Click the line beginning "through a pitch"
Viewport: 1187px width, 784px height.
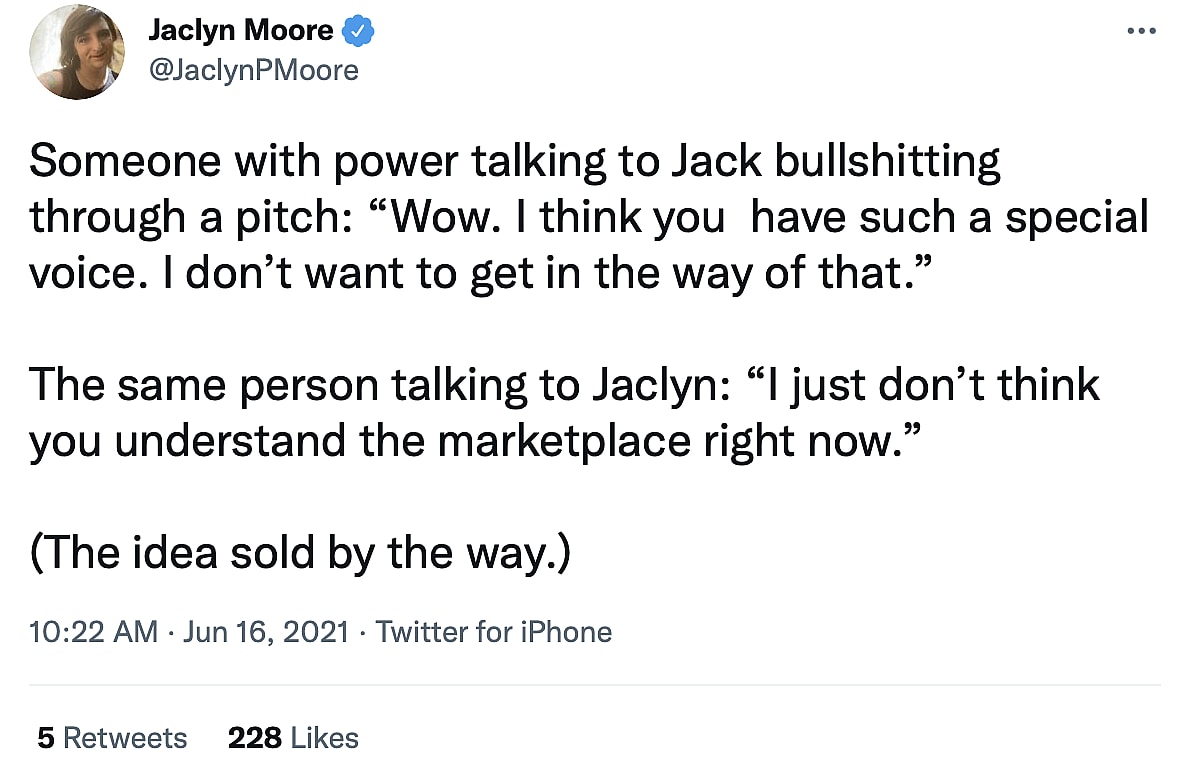point(589,219)
